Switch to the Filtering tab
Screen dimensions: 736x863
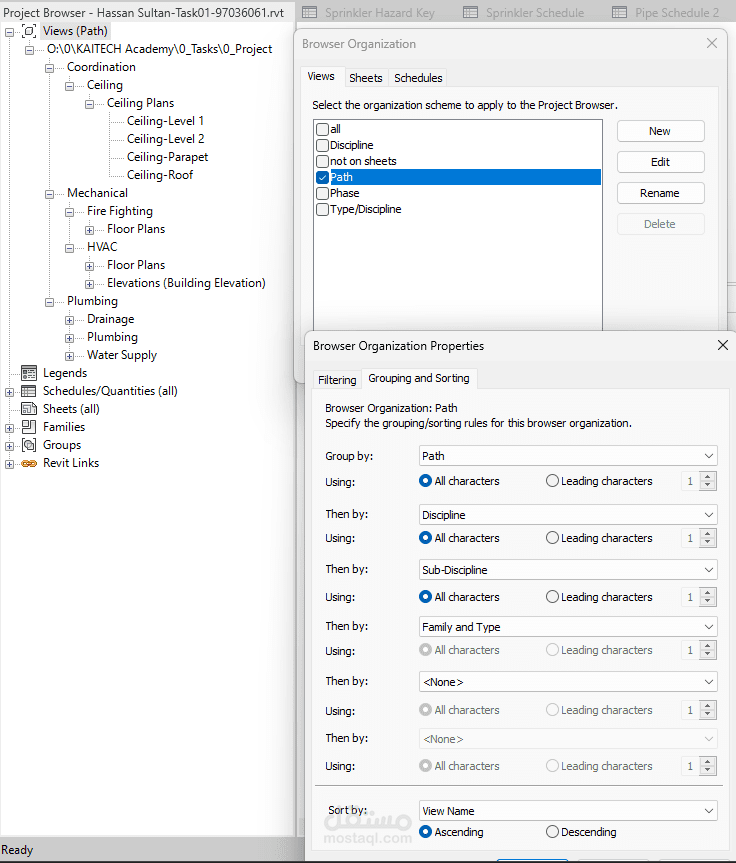tap(337, 380)
